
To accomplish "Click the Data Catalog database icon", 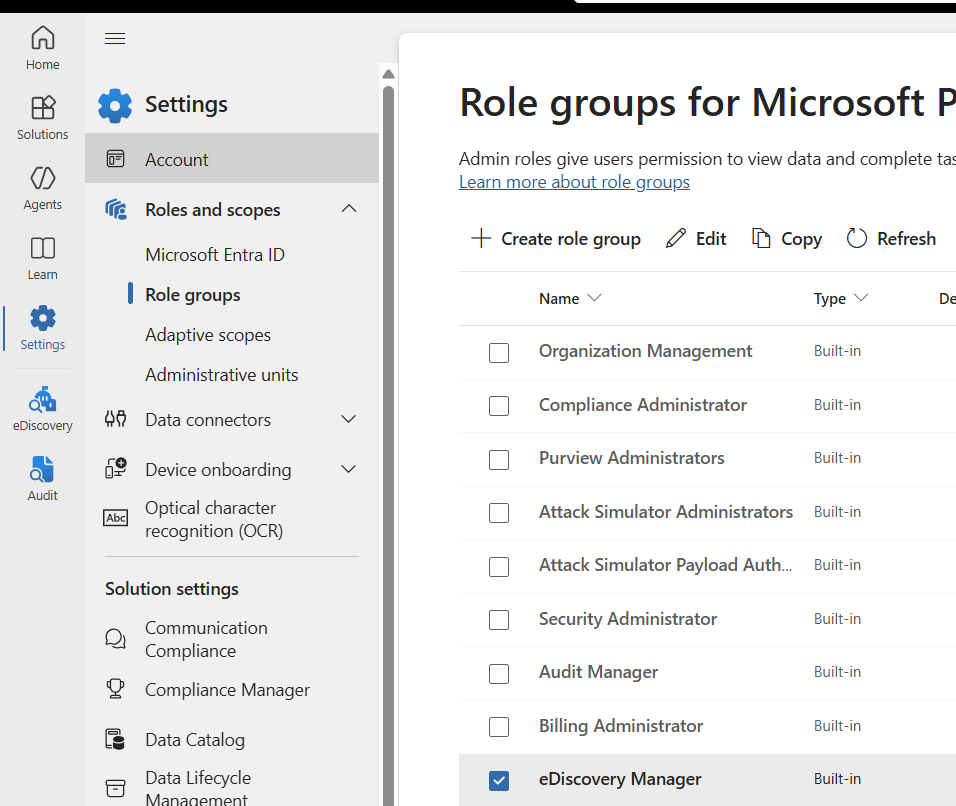I will pyautogui.click(x=115, y=739).
